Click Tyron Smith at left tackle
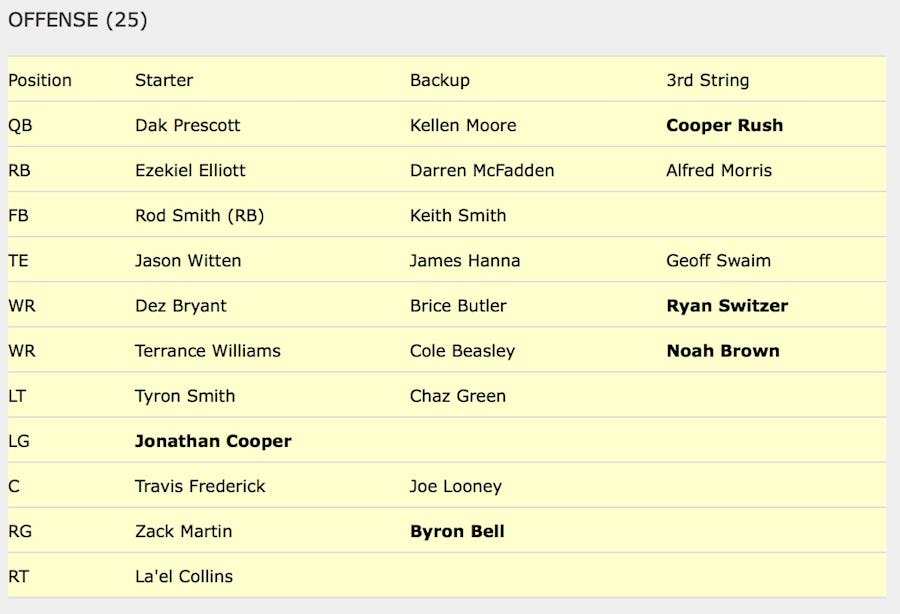Viewport: 900px width, 614px height. (x=185, y=395)
